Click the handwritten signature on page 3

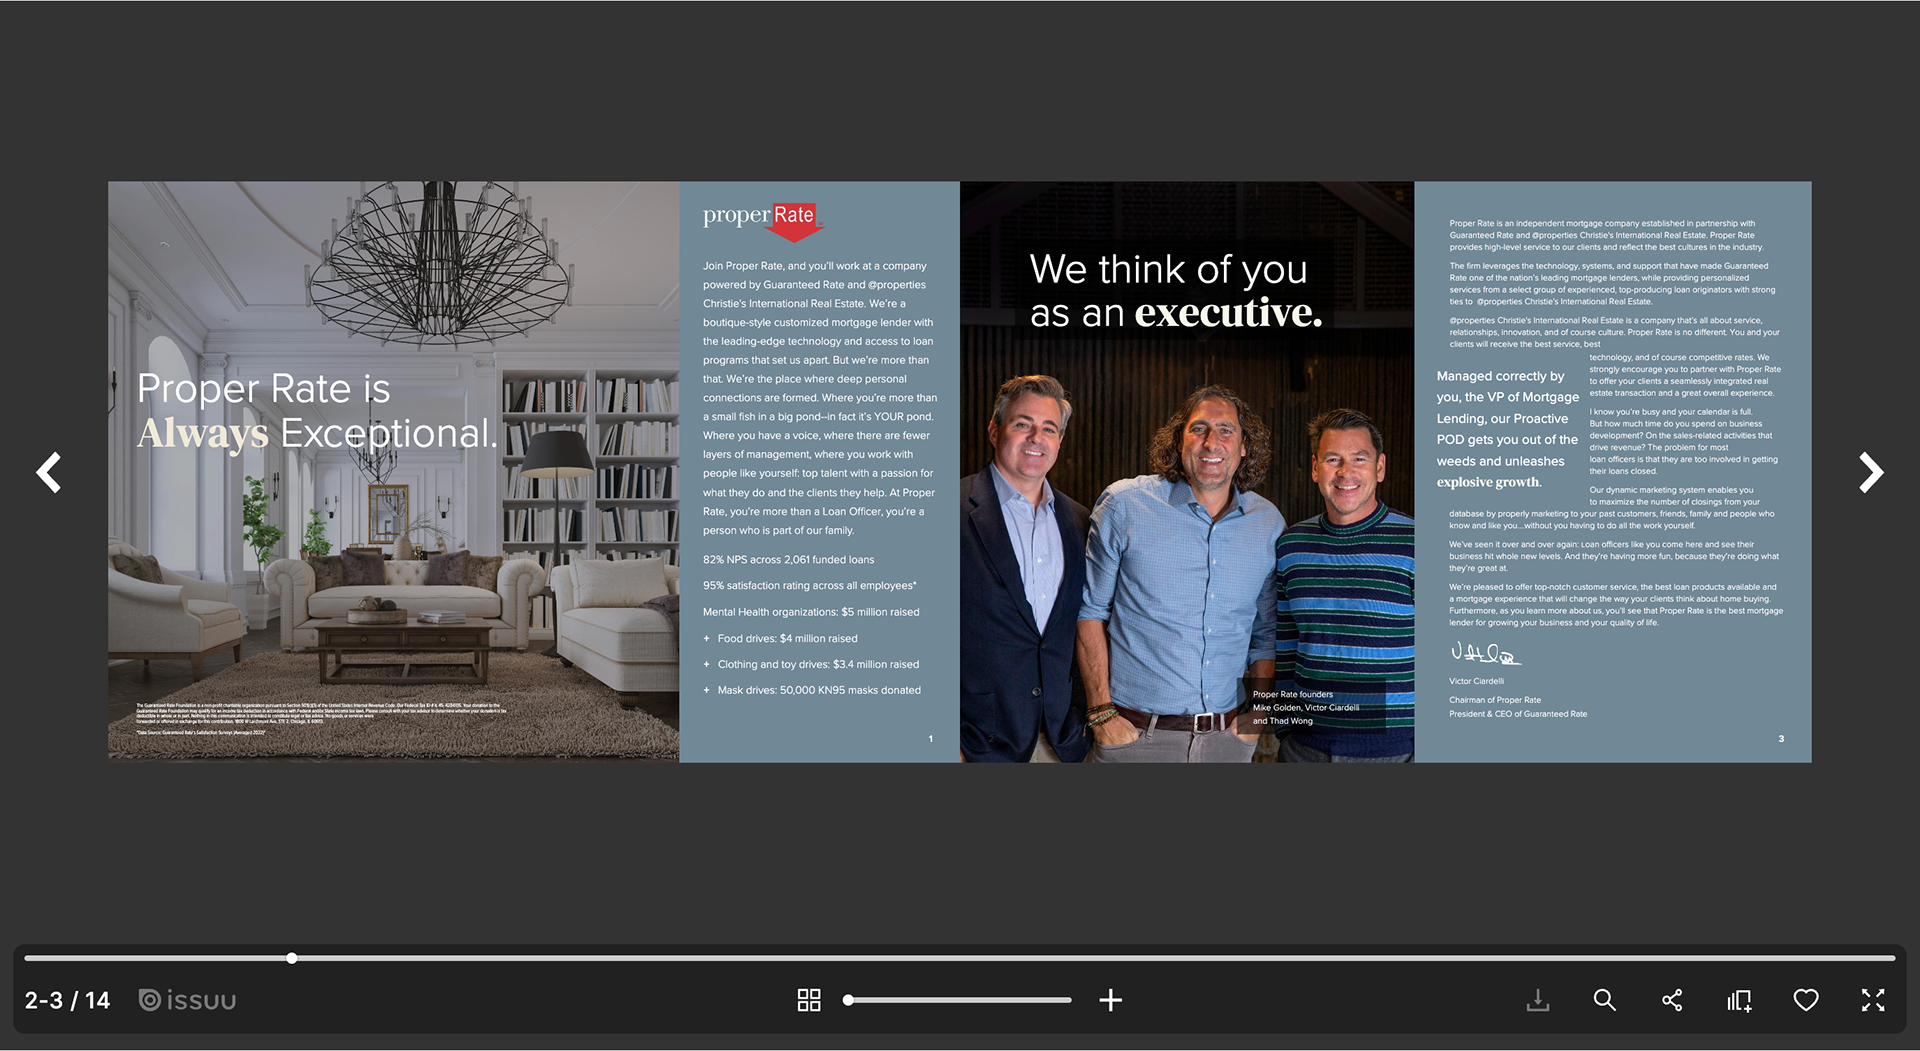coord(1485,653)
